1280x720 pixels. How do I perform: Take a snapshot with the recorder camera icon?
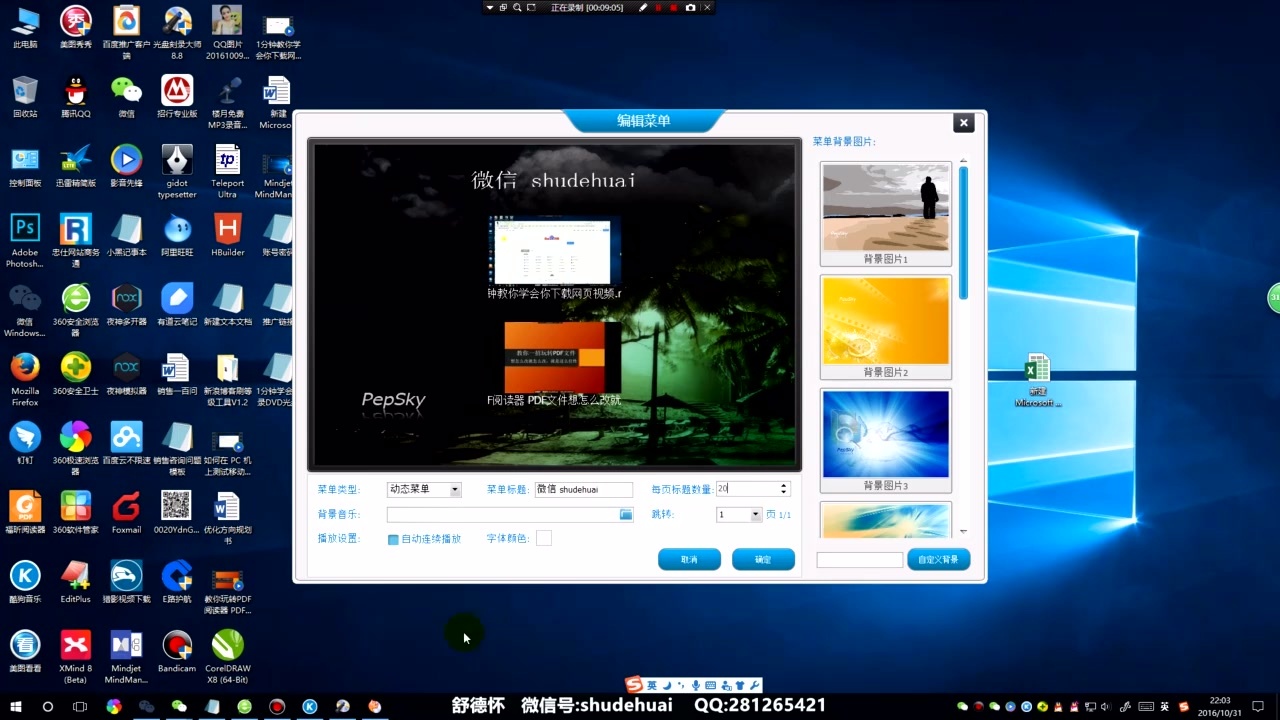click(x=690, y=7)
